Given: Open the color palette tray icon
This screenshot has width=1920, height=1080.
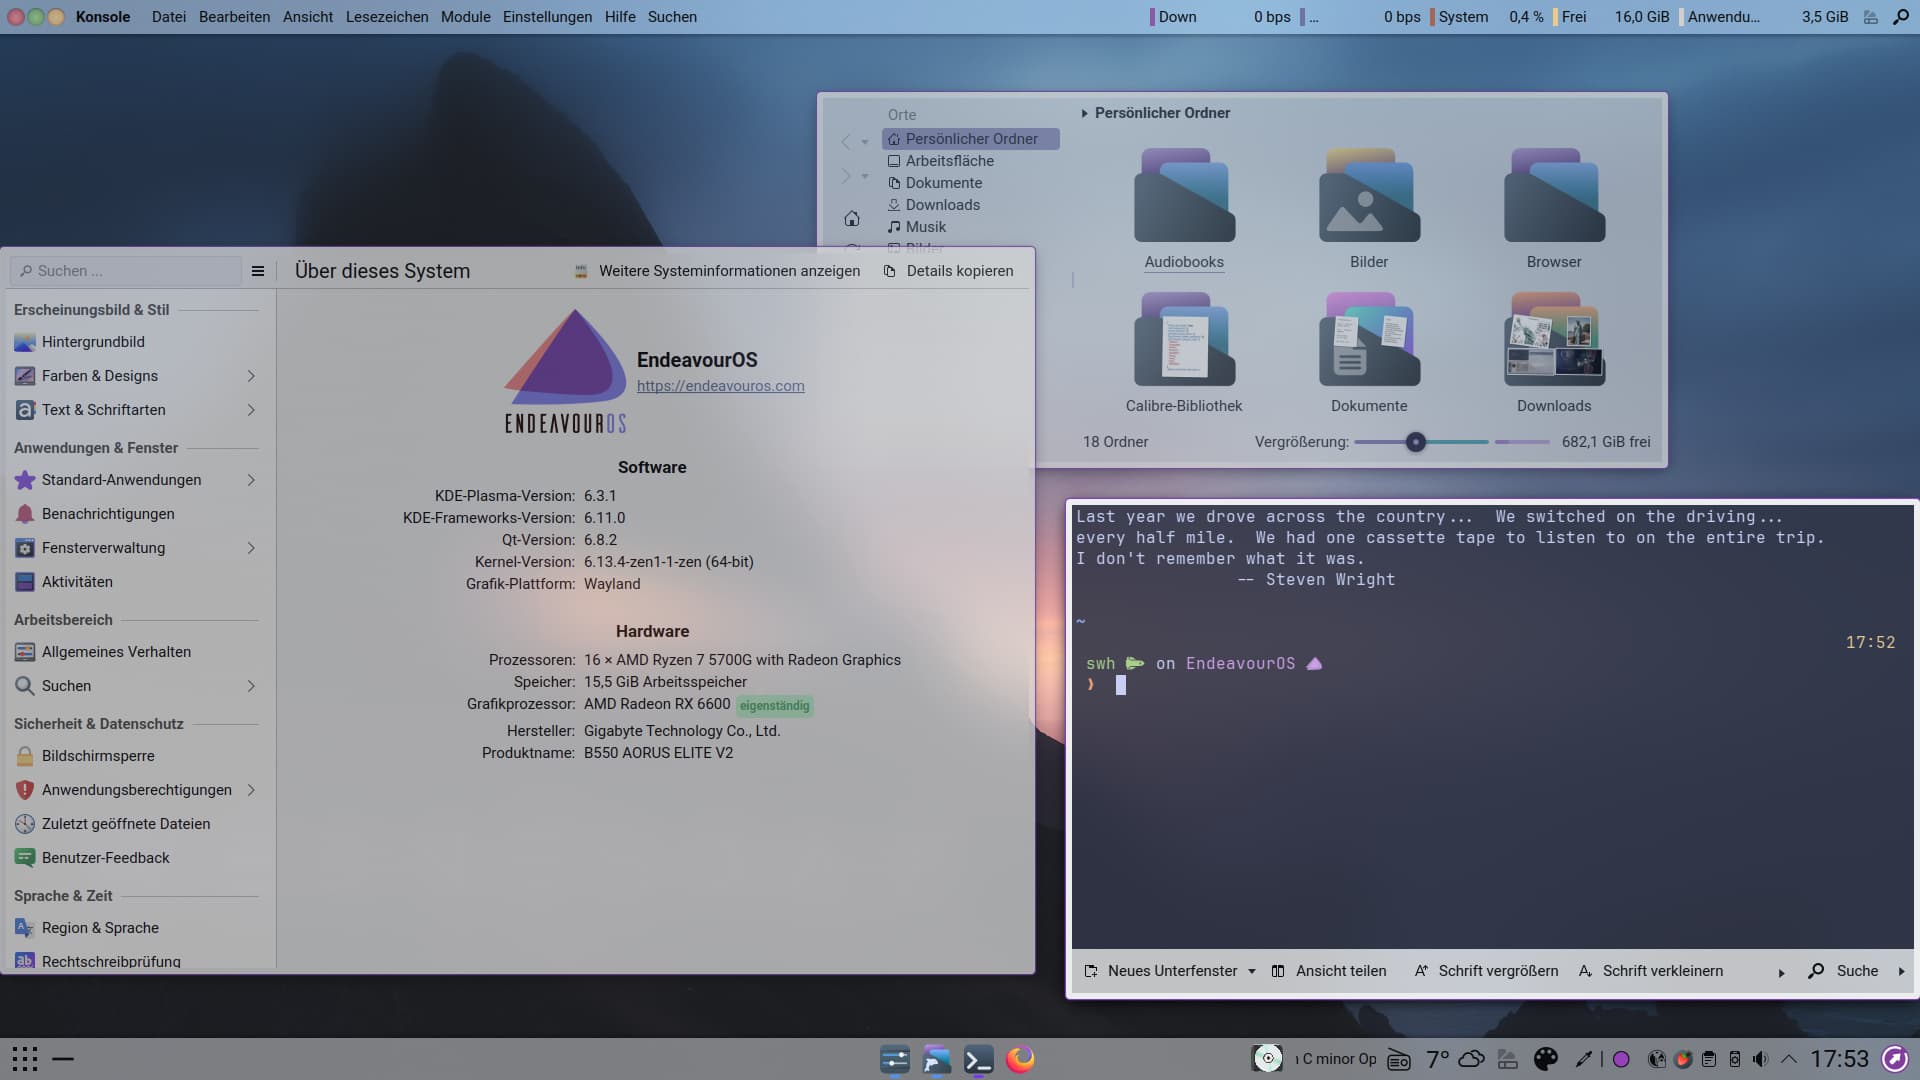Looking at the screenshot, I should click(x=1546, y=1059).
